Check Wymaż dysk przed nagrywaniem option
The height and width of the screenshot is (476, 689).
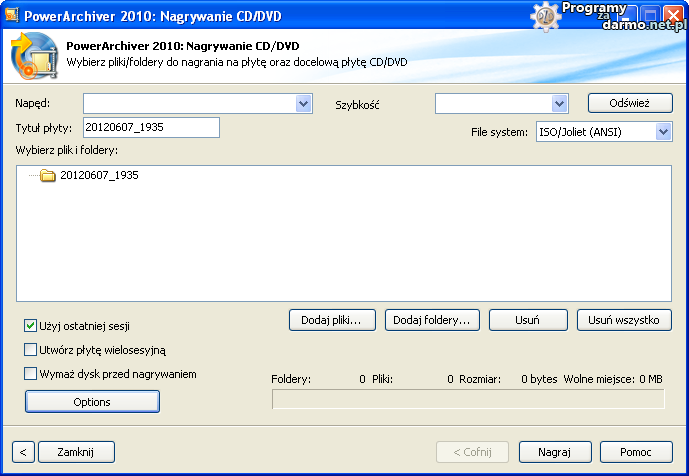31,374
